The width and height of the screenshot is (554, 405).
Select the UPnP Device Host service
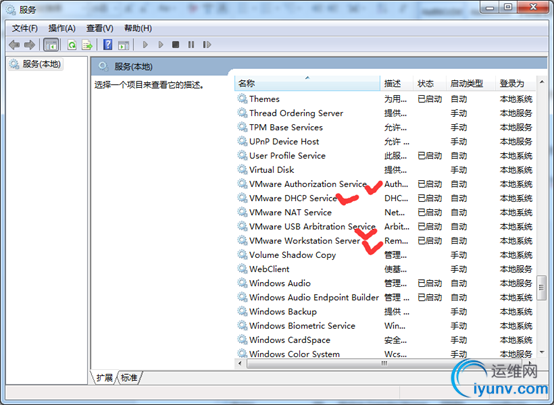(385, 141)
